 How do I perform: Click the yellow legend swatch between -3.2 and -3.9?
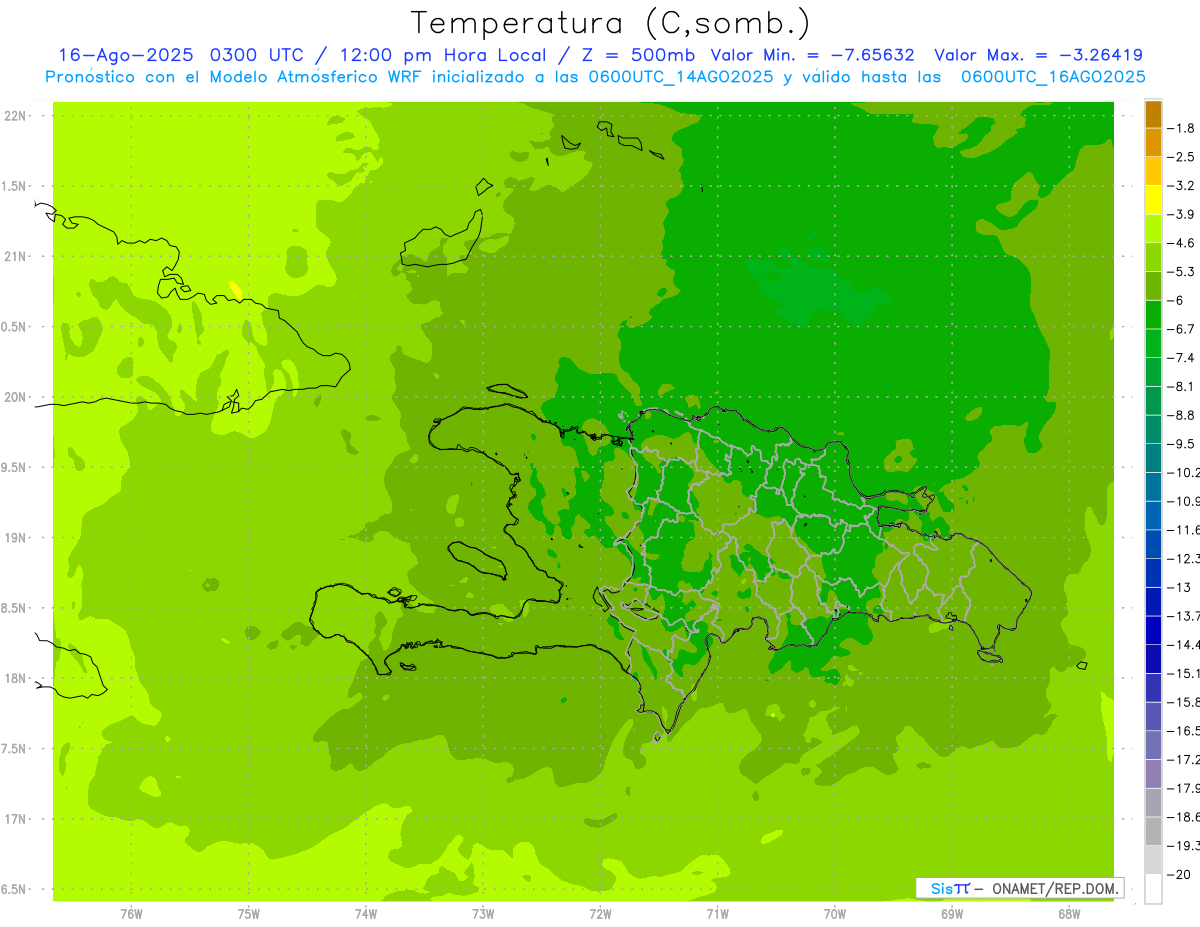(x=1153, y=200)
